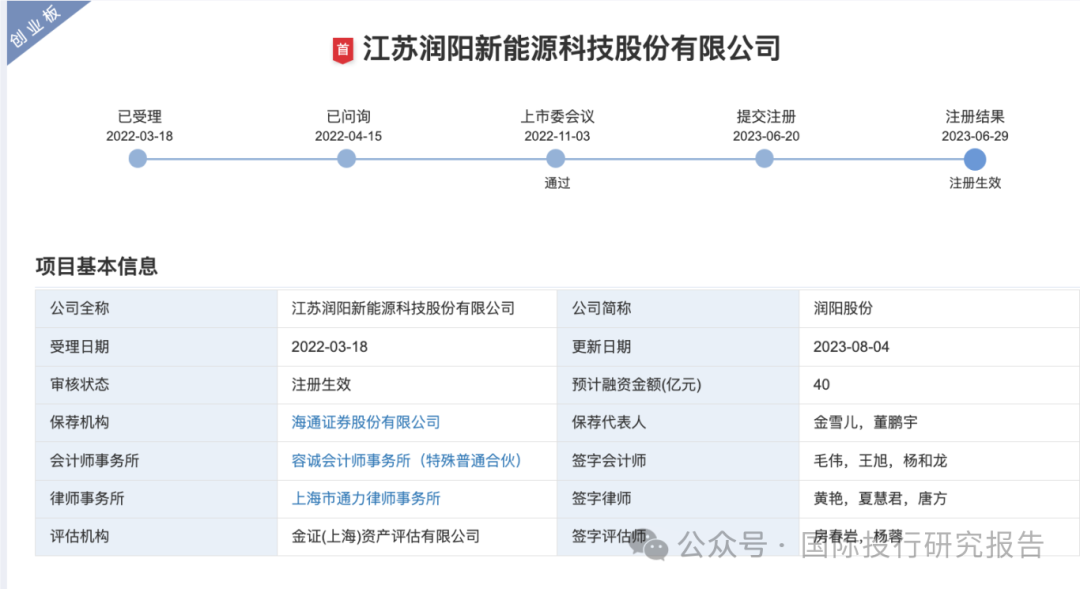Screen dimensions: 1080x589
Task: Click the 2023-06-29 date under 注册结果
Action: click(975, 136)
